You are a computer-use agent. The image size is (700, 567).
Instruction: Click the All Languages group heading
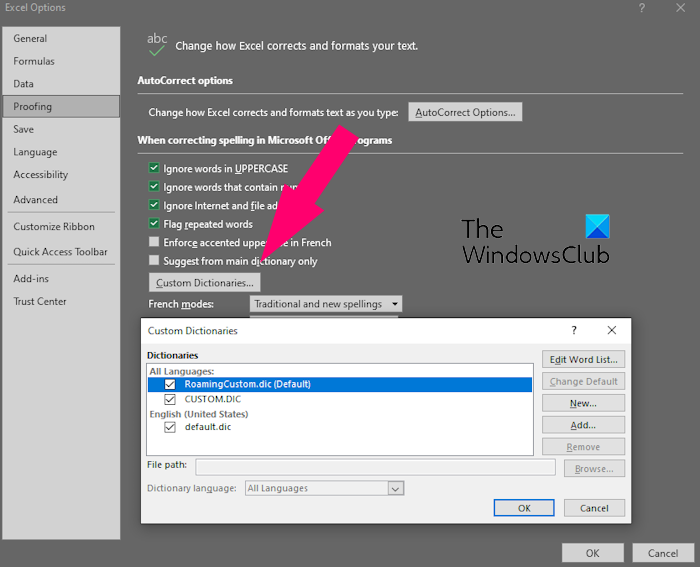[182, 371]
